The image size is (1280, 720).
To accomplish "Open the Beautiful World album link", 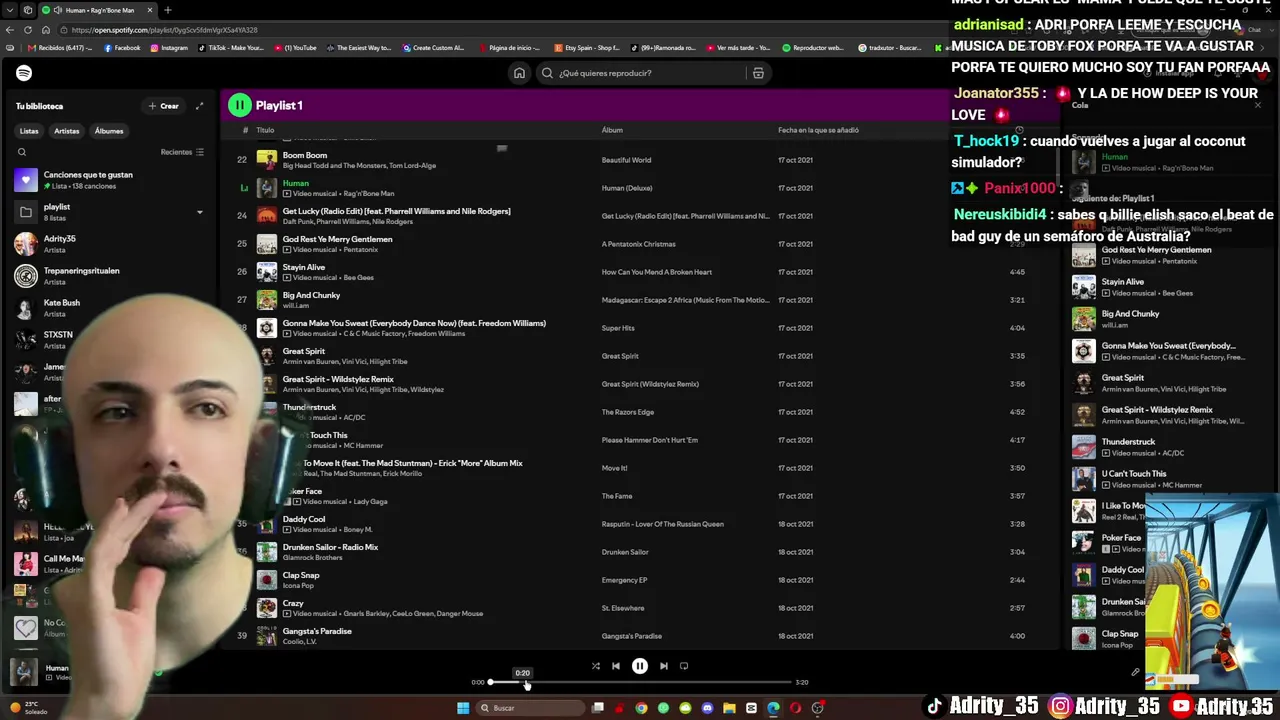I will click(626, 160).
